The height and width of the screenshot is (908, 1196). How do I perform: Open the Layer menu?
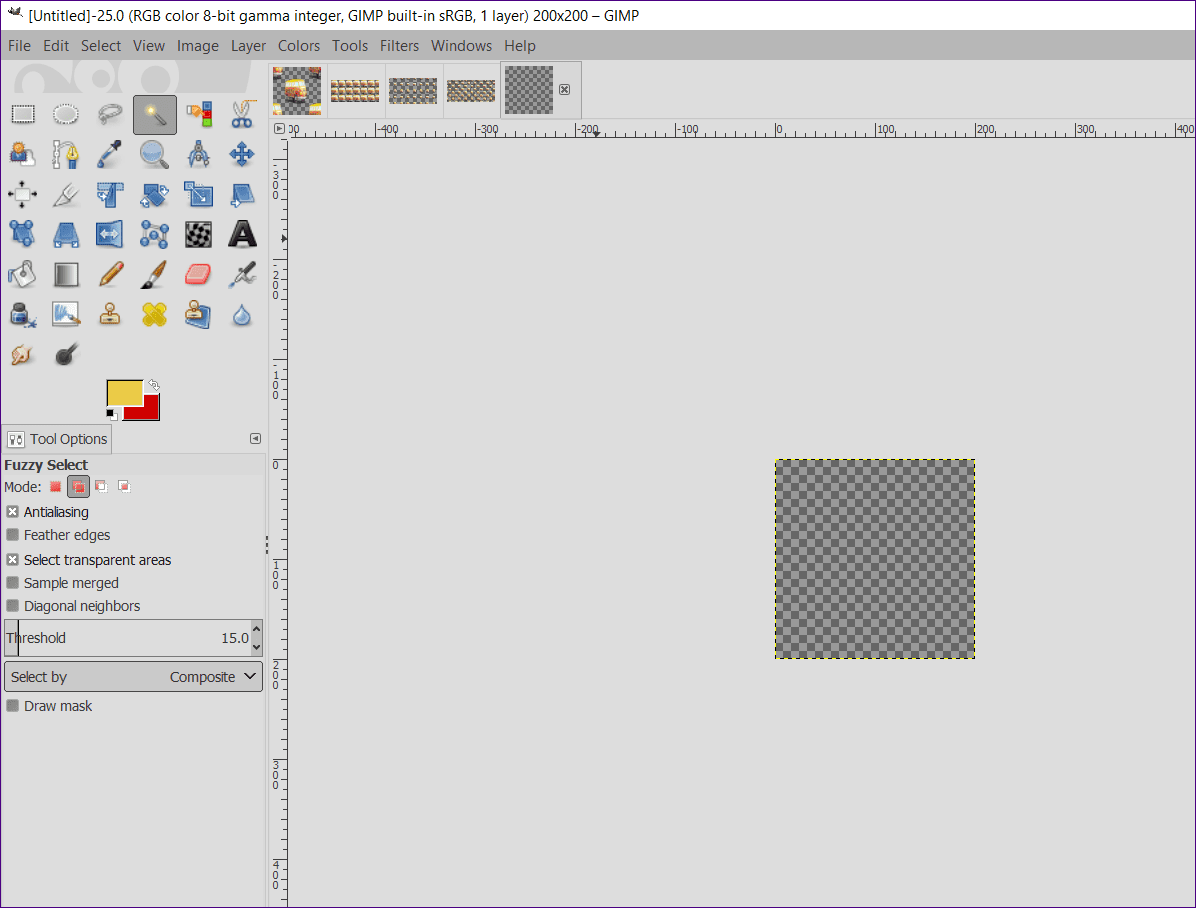pos(249,46)
